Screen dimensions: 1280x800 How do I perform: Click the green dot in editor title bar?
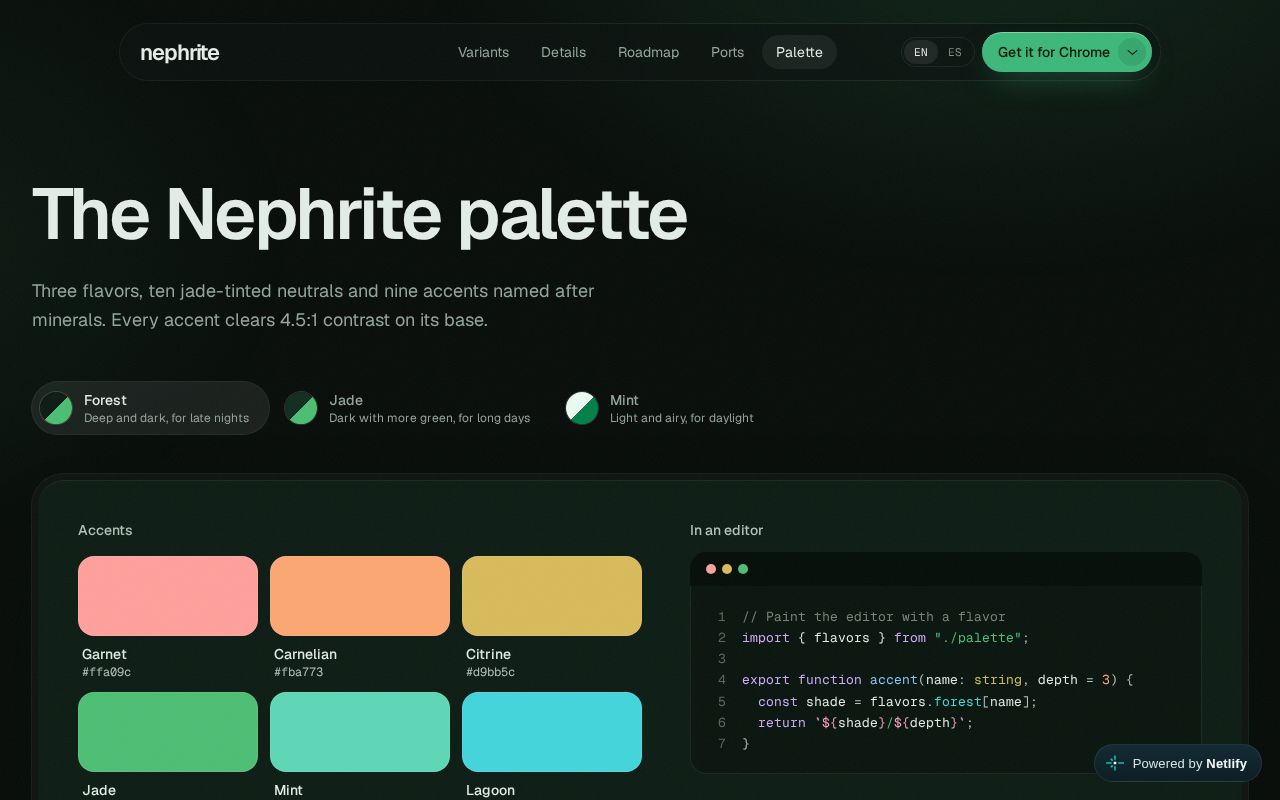(x=743, y=569)
